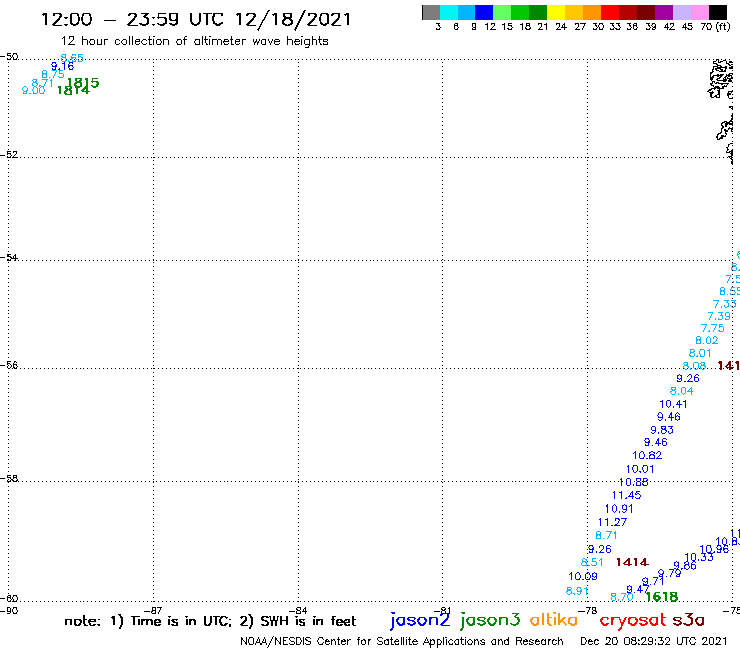Viewport: 740px width, 650px height.
Task: Click the subtitle '12 hour collection of altimeter wave heights'
Action: tap(194, 41)
